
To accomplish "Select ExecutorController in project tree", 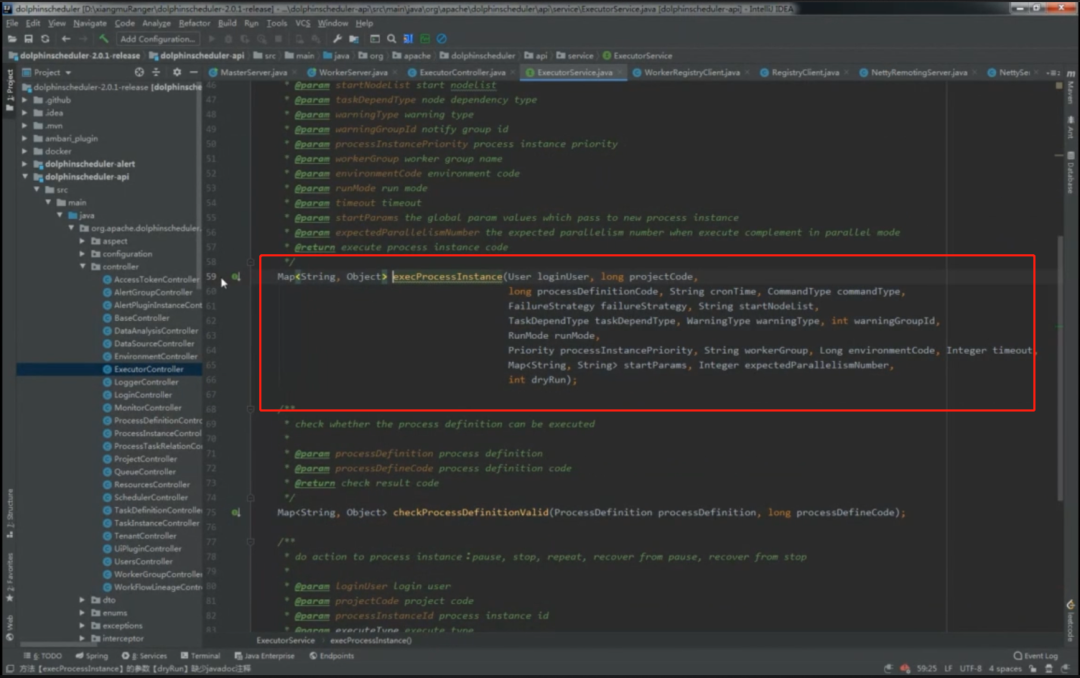I will [148, 369].
